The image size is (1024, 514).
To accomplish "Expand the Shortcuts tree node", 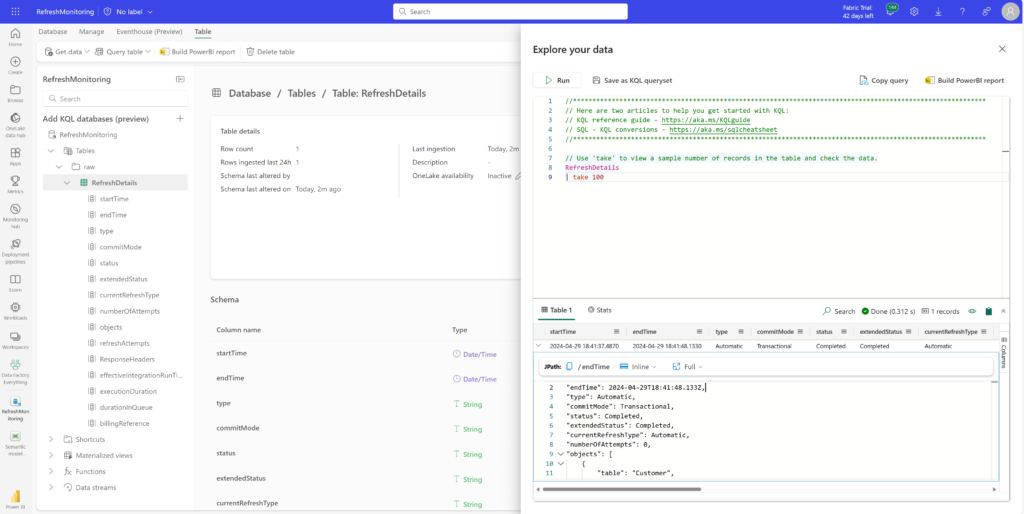I will [51, 439].
